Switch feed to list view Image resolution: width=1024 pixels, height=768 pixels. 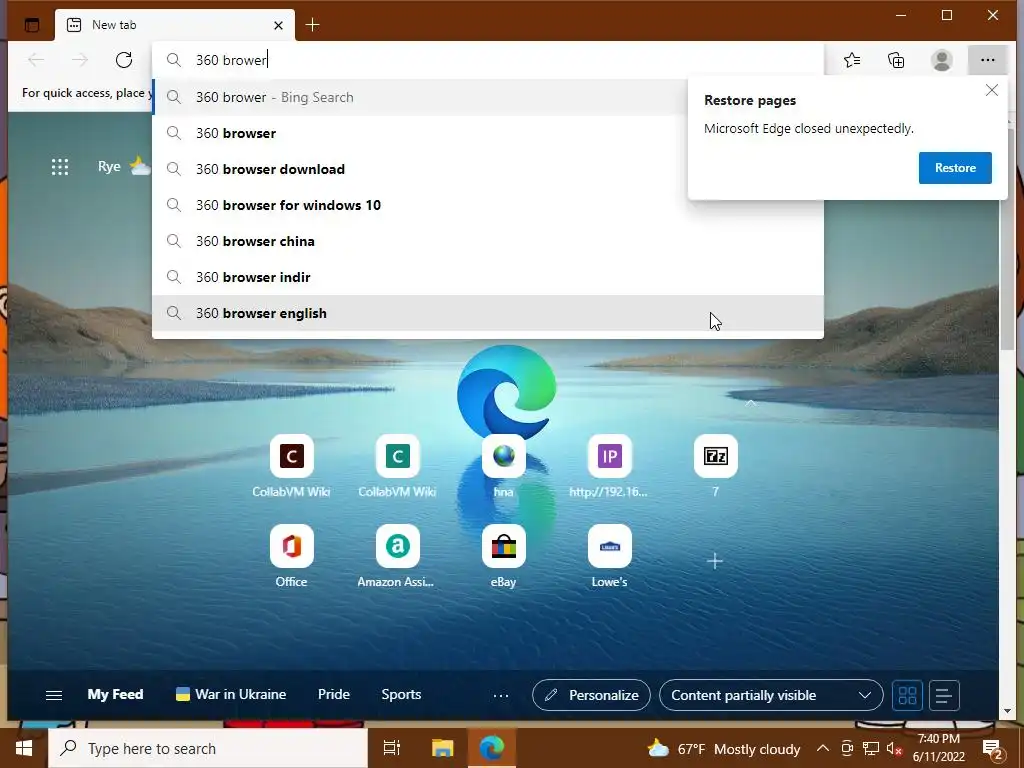coord(944,696)
